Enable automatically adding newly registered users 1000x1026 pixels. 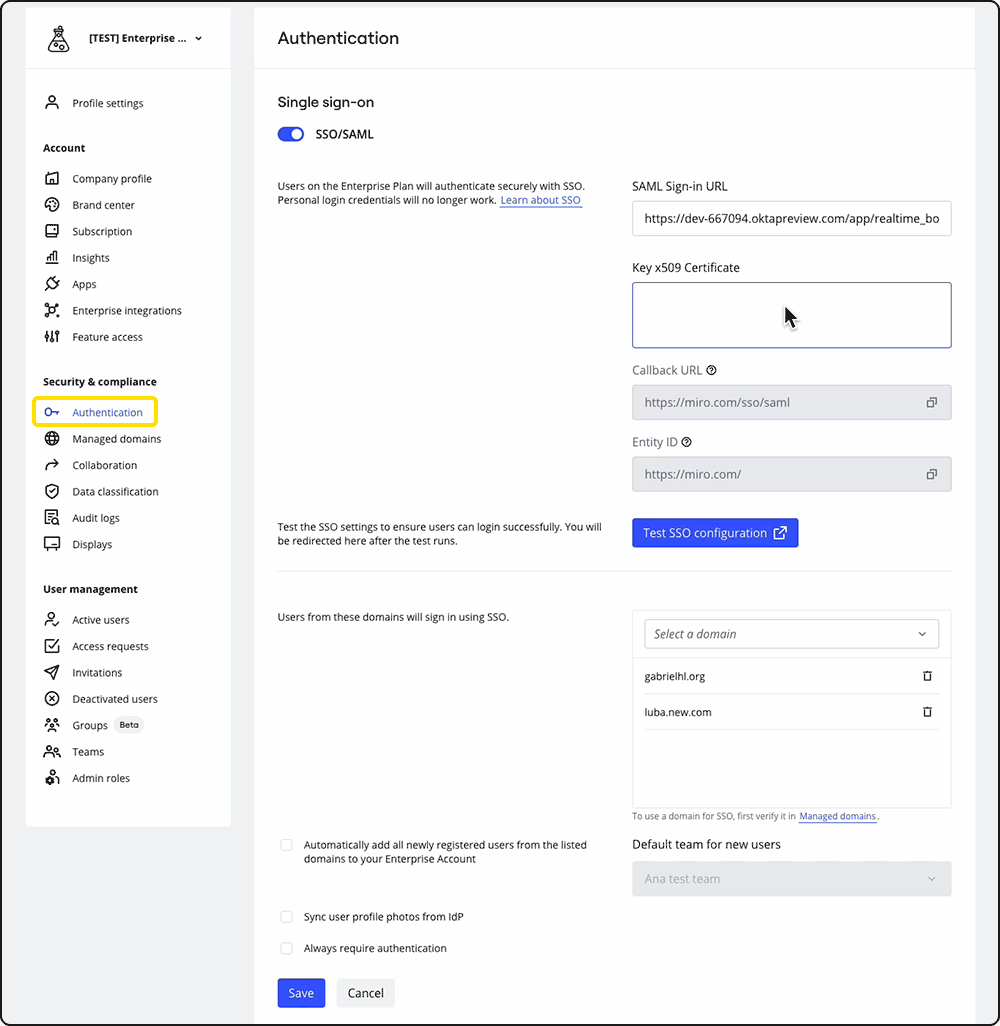tap(287, 845)
